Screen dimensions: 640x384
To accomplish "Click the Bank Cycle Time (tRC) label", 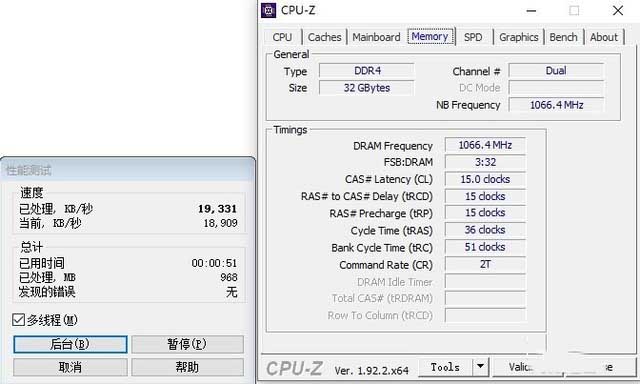I will [382, 248].
